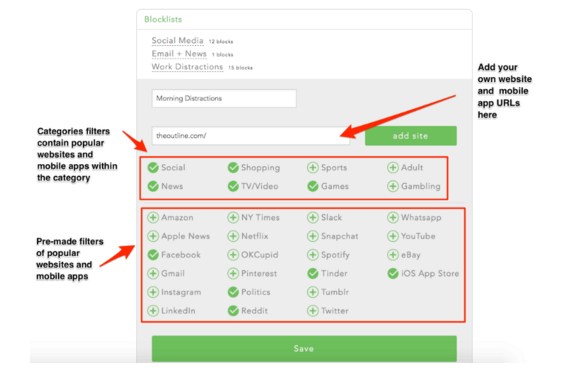Viewport: 565px width, 375px height.
Task: Select the Blocklists header tab
Action: click(x=163, y=19)
